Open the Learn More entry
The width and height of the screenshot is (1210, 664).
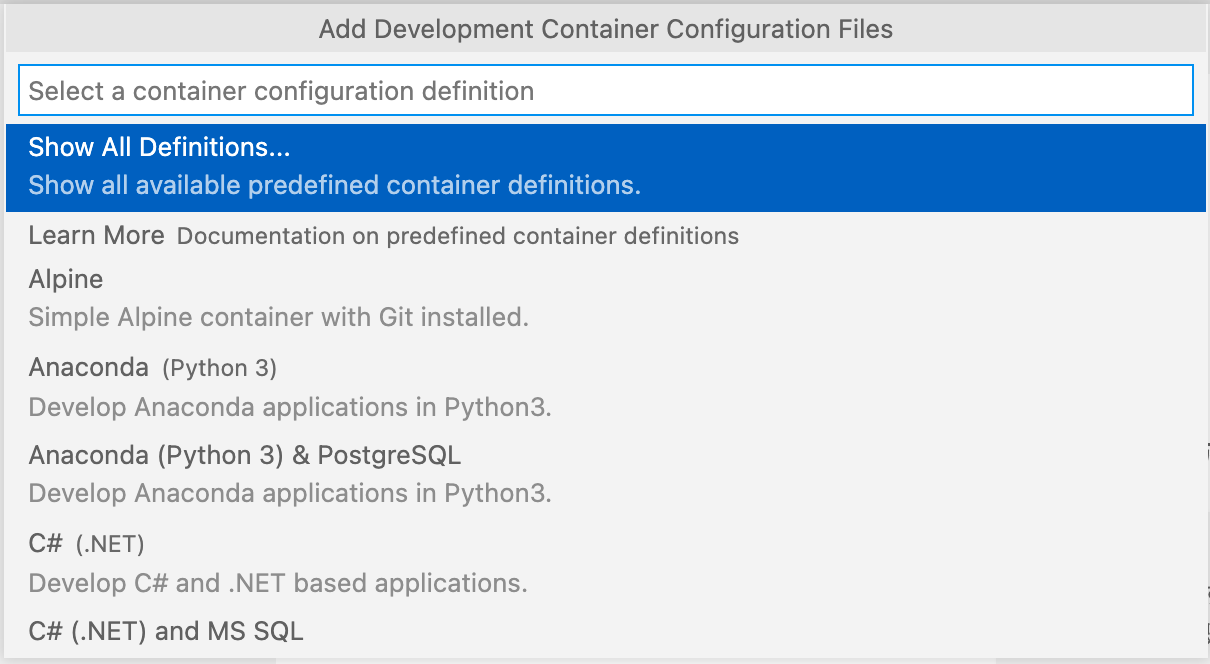tap(96, 236)
